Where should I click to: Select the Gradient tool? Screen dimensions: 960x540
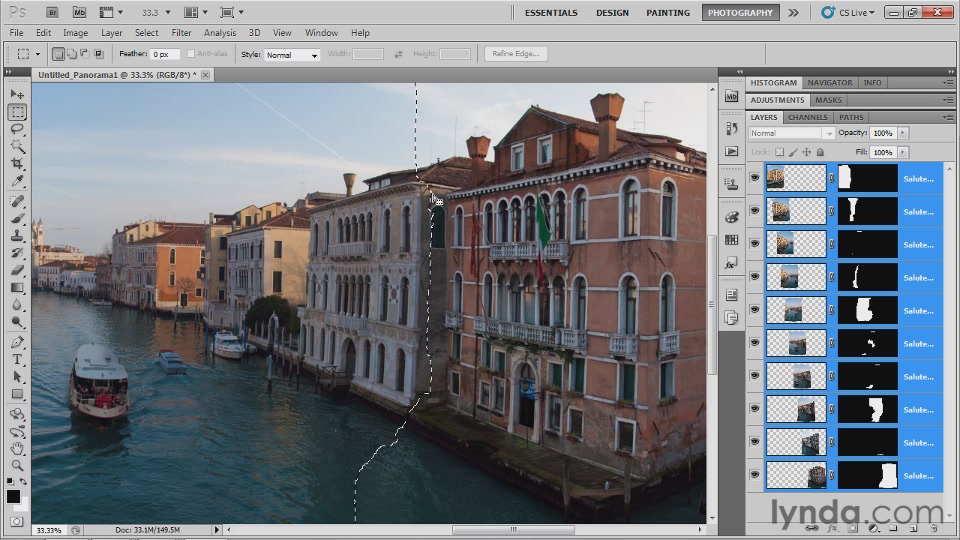[x=17, y=287]
